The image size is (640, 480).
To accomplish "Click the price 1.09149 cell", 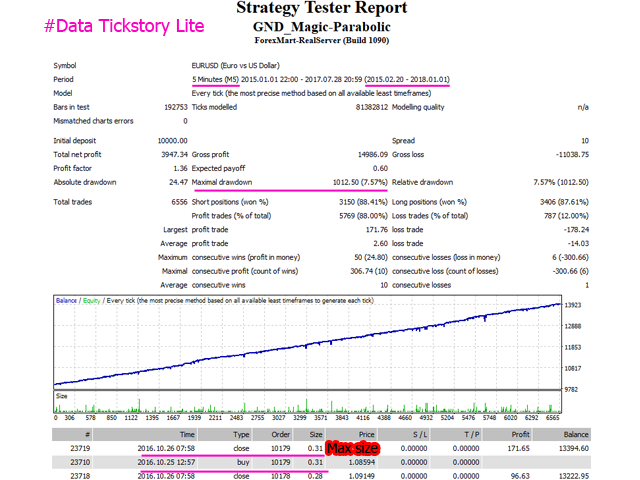I will tap(362, 476).
